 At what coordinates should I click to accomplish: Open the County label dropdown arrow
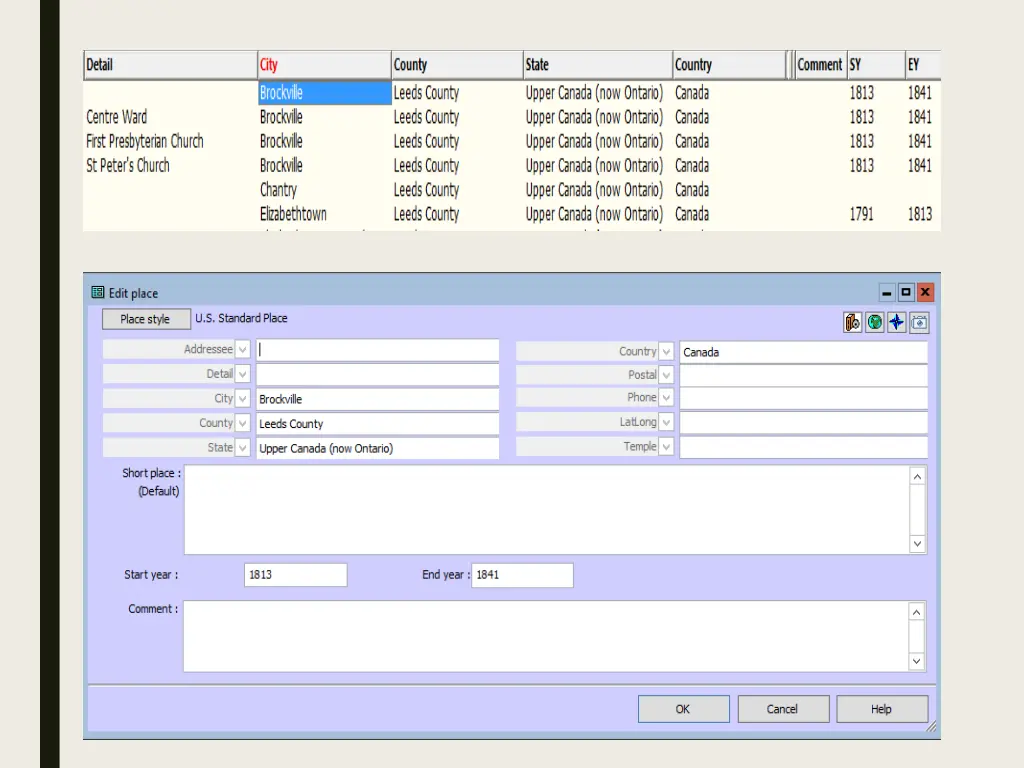242,423
